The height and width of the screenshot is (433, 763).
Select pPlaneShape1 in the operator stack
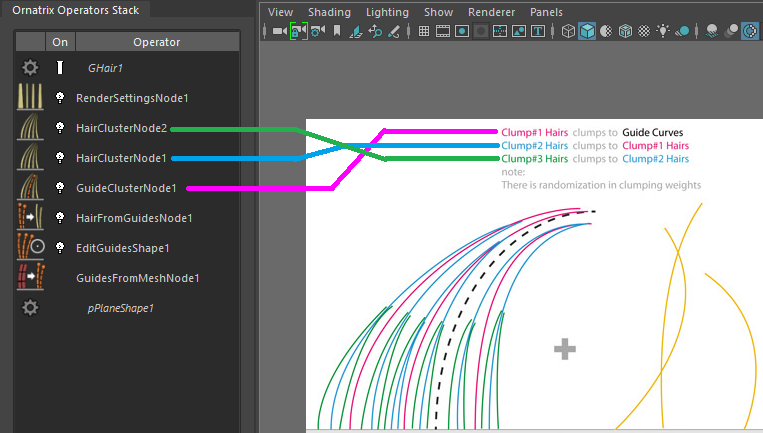(x=121, y=308)
